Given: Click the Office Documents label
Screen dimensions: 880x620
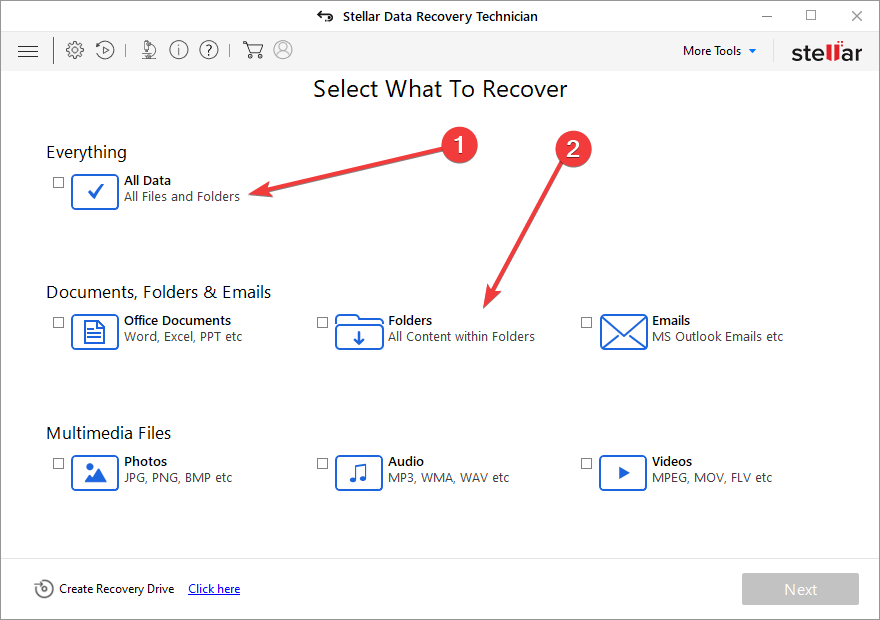Looking at the screenshot, I should click(177, 320).
